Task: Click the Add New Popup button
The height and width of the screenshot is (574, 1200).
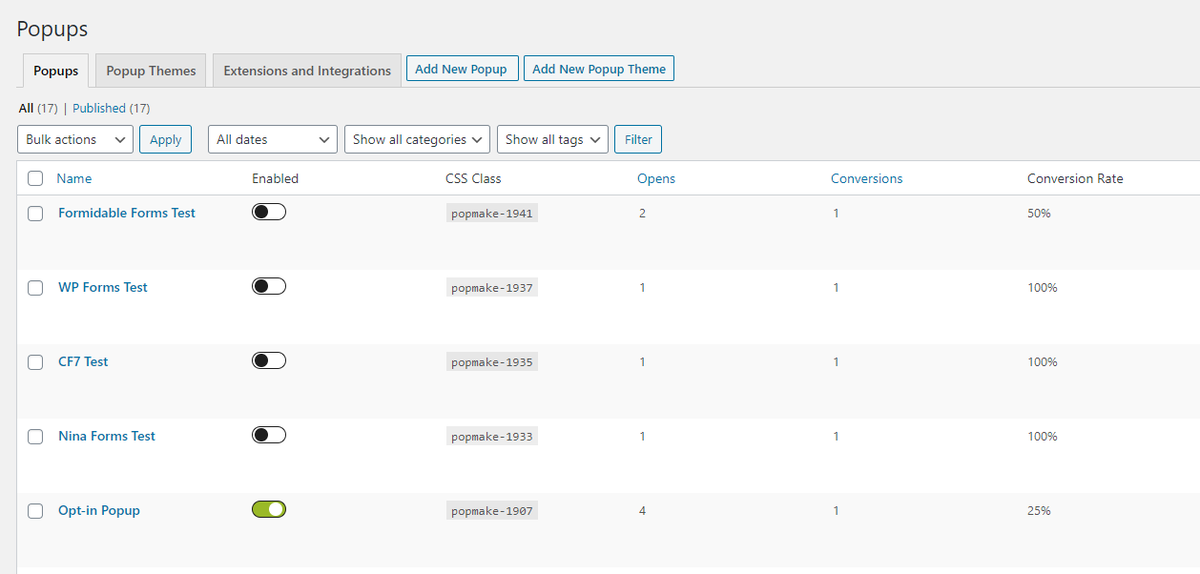Action: [462, 69]
